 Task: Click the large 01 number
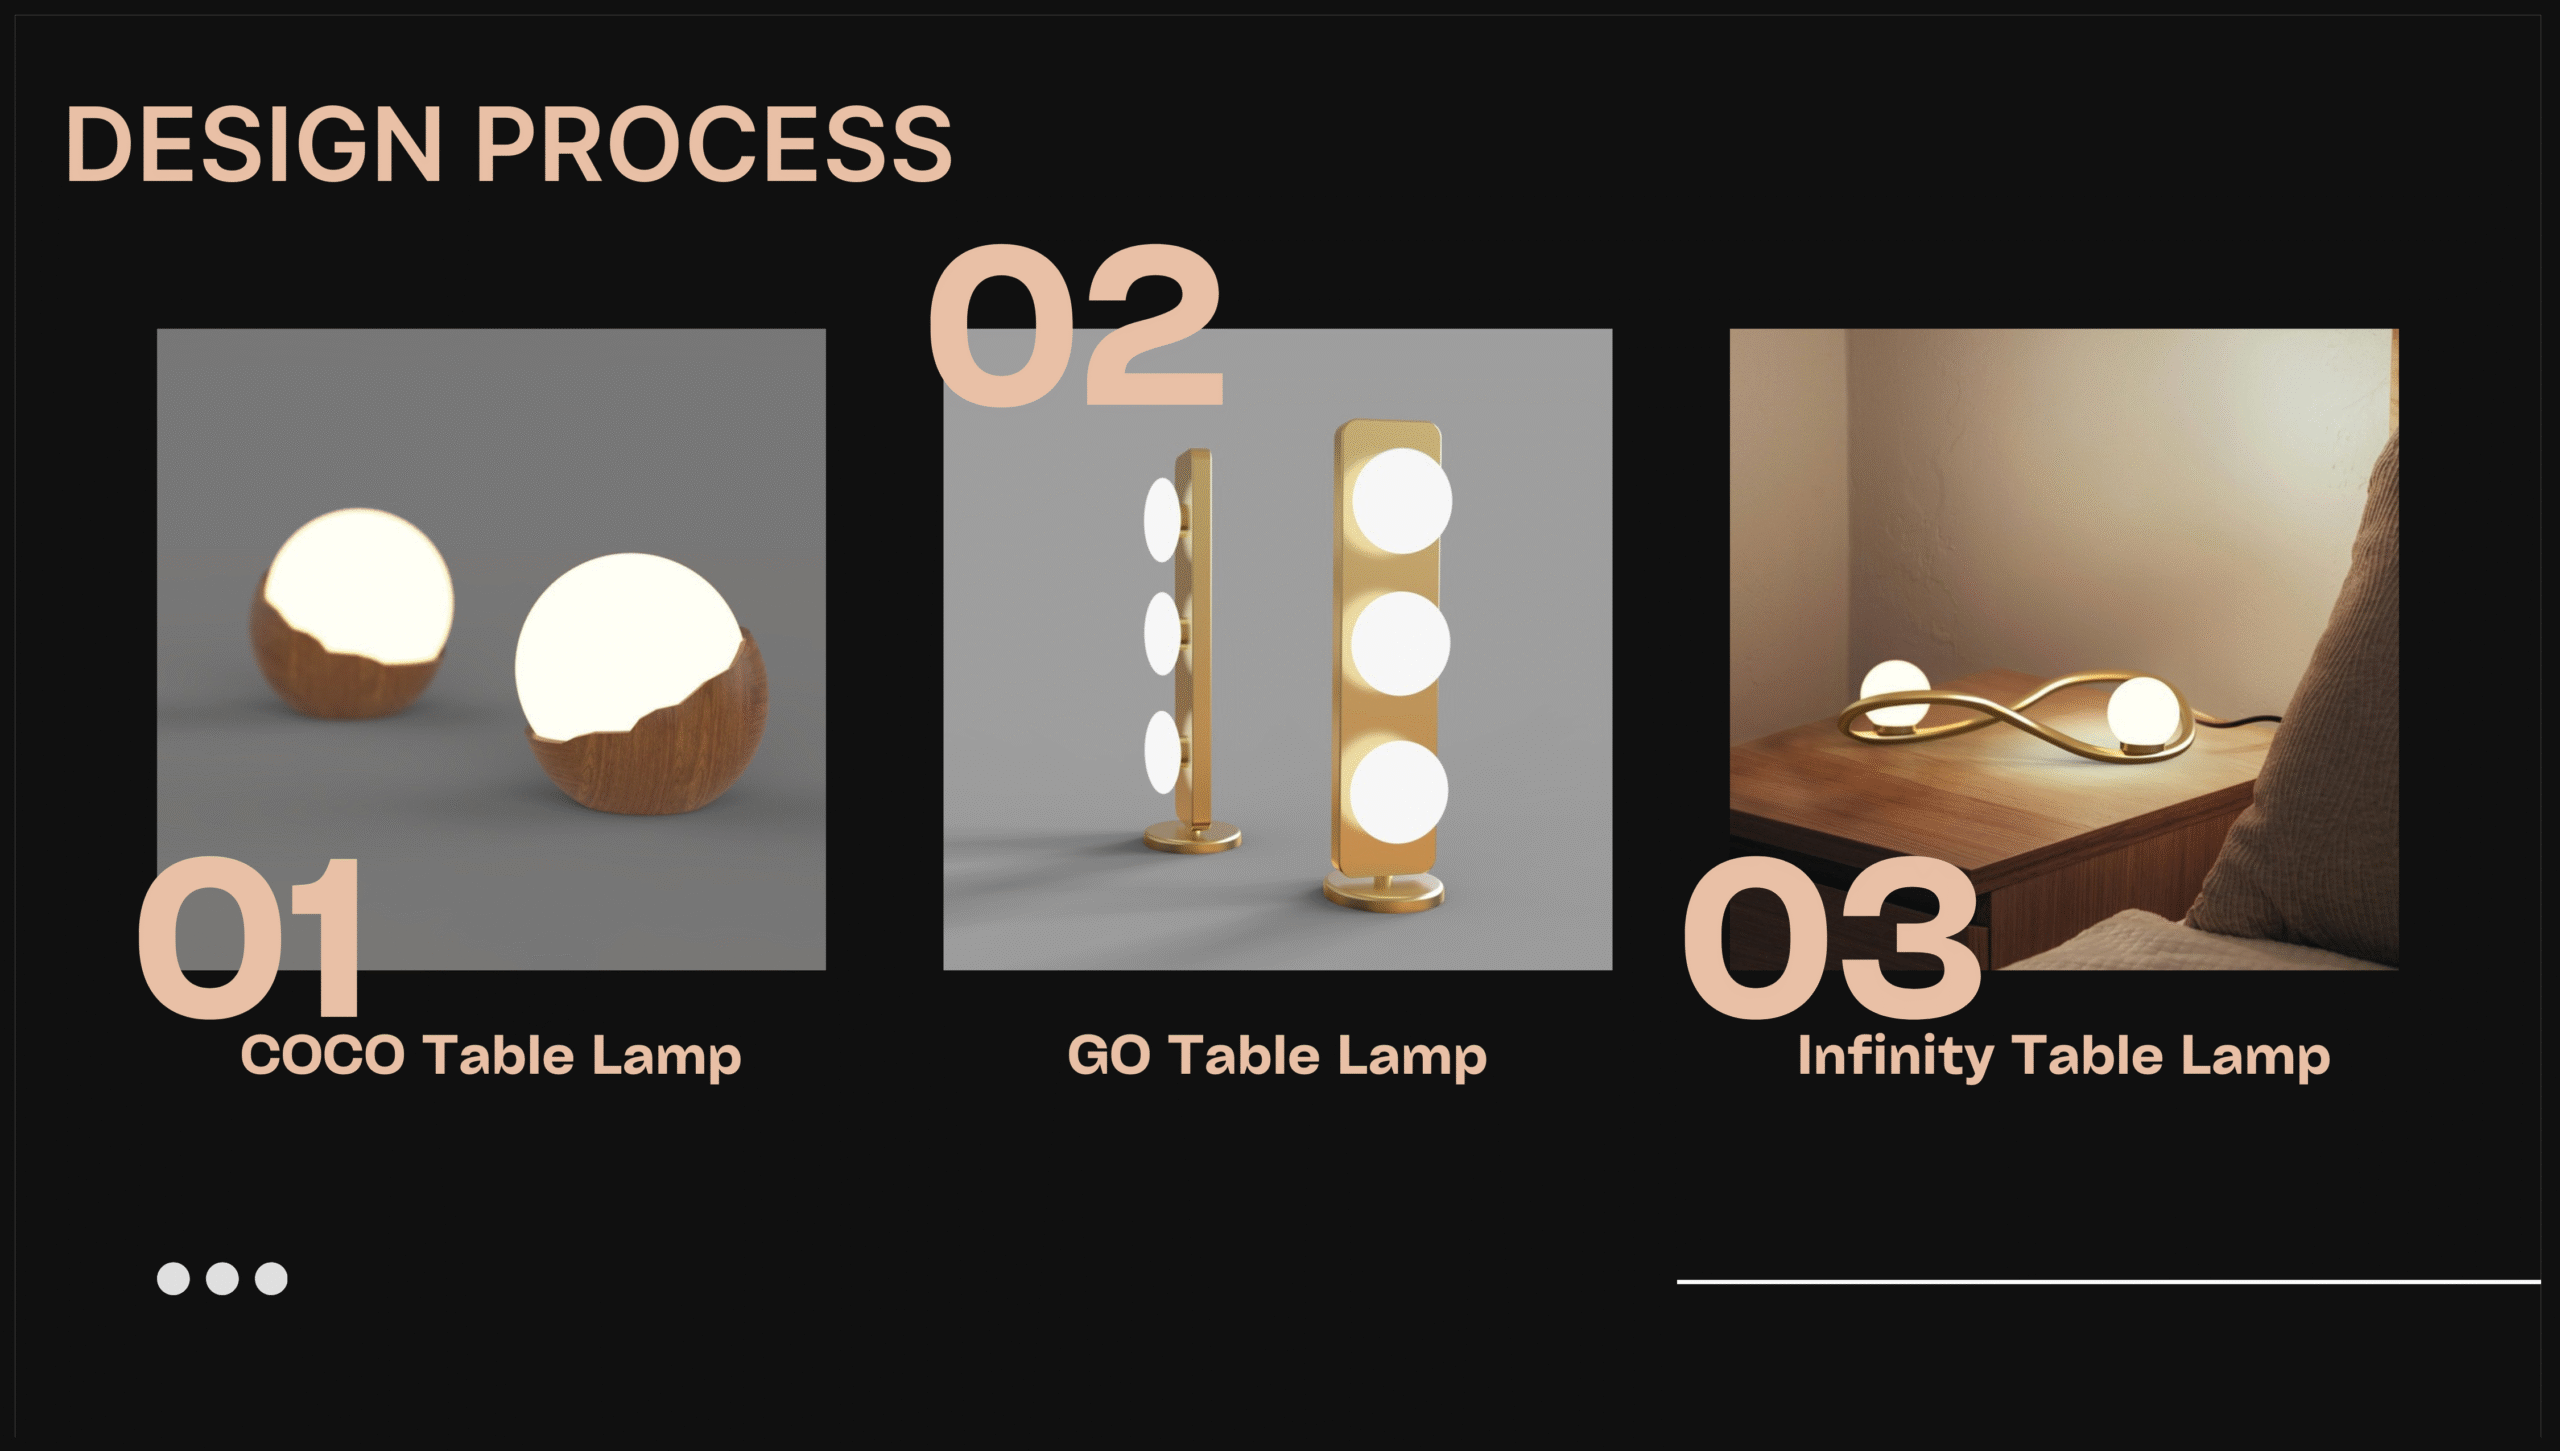point(250,936)
